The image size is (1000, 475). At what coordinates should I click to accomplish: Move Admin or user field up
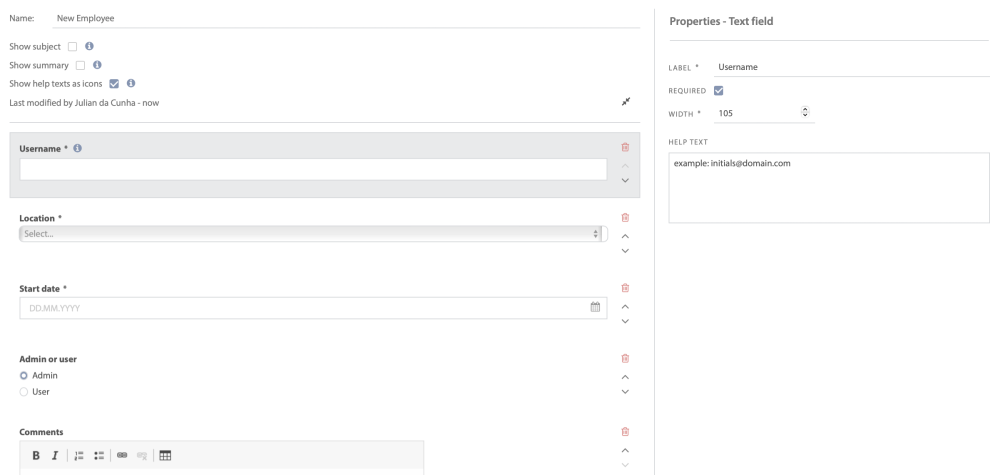point(626,376)
